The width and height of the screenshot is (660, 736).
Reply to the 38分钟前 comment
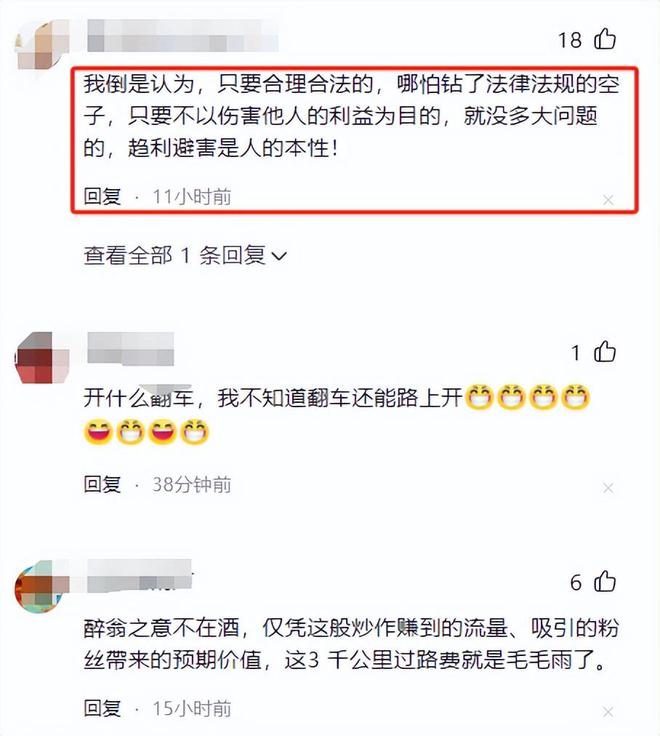102,484
